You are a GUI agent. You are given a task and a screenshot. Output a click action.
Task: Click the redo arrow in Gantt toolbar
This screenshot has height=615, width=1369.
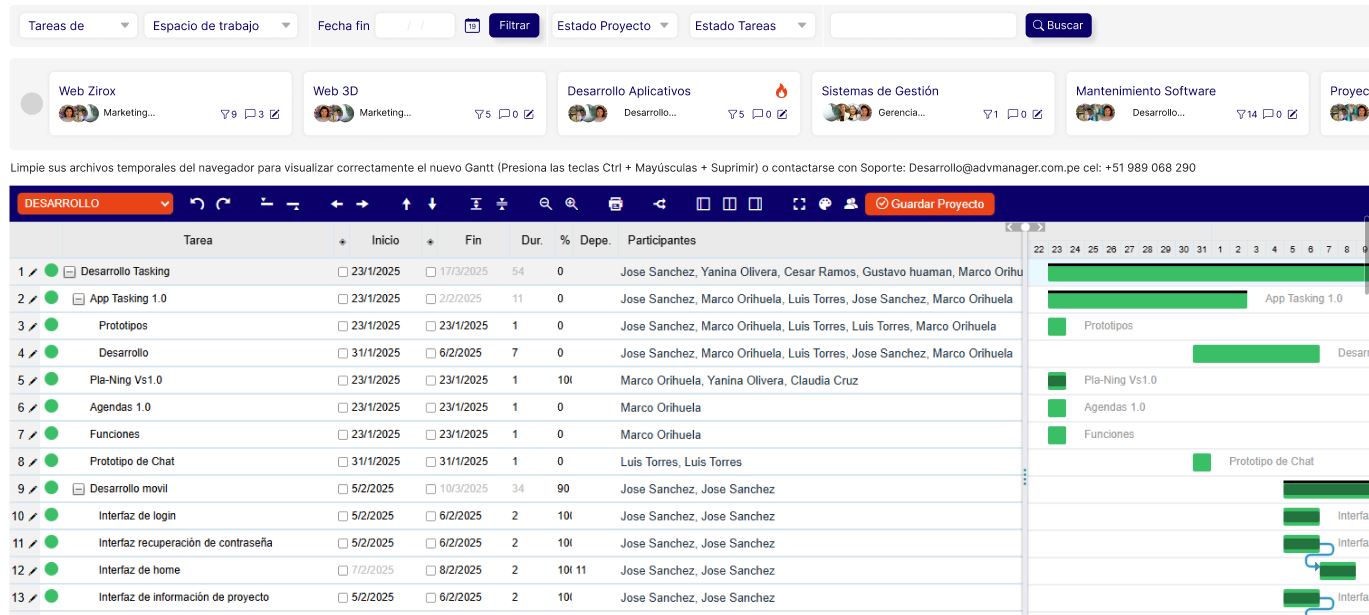[x=223, y=204]
